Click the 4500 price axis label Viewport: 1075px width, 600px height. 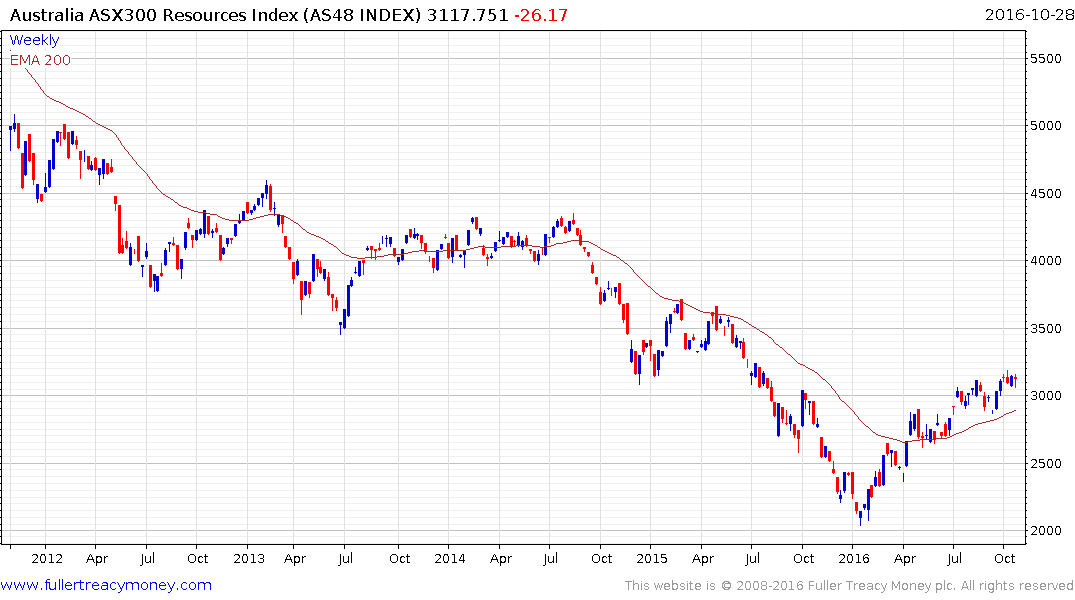[x=1046, y=194]
